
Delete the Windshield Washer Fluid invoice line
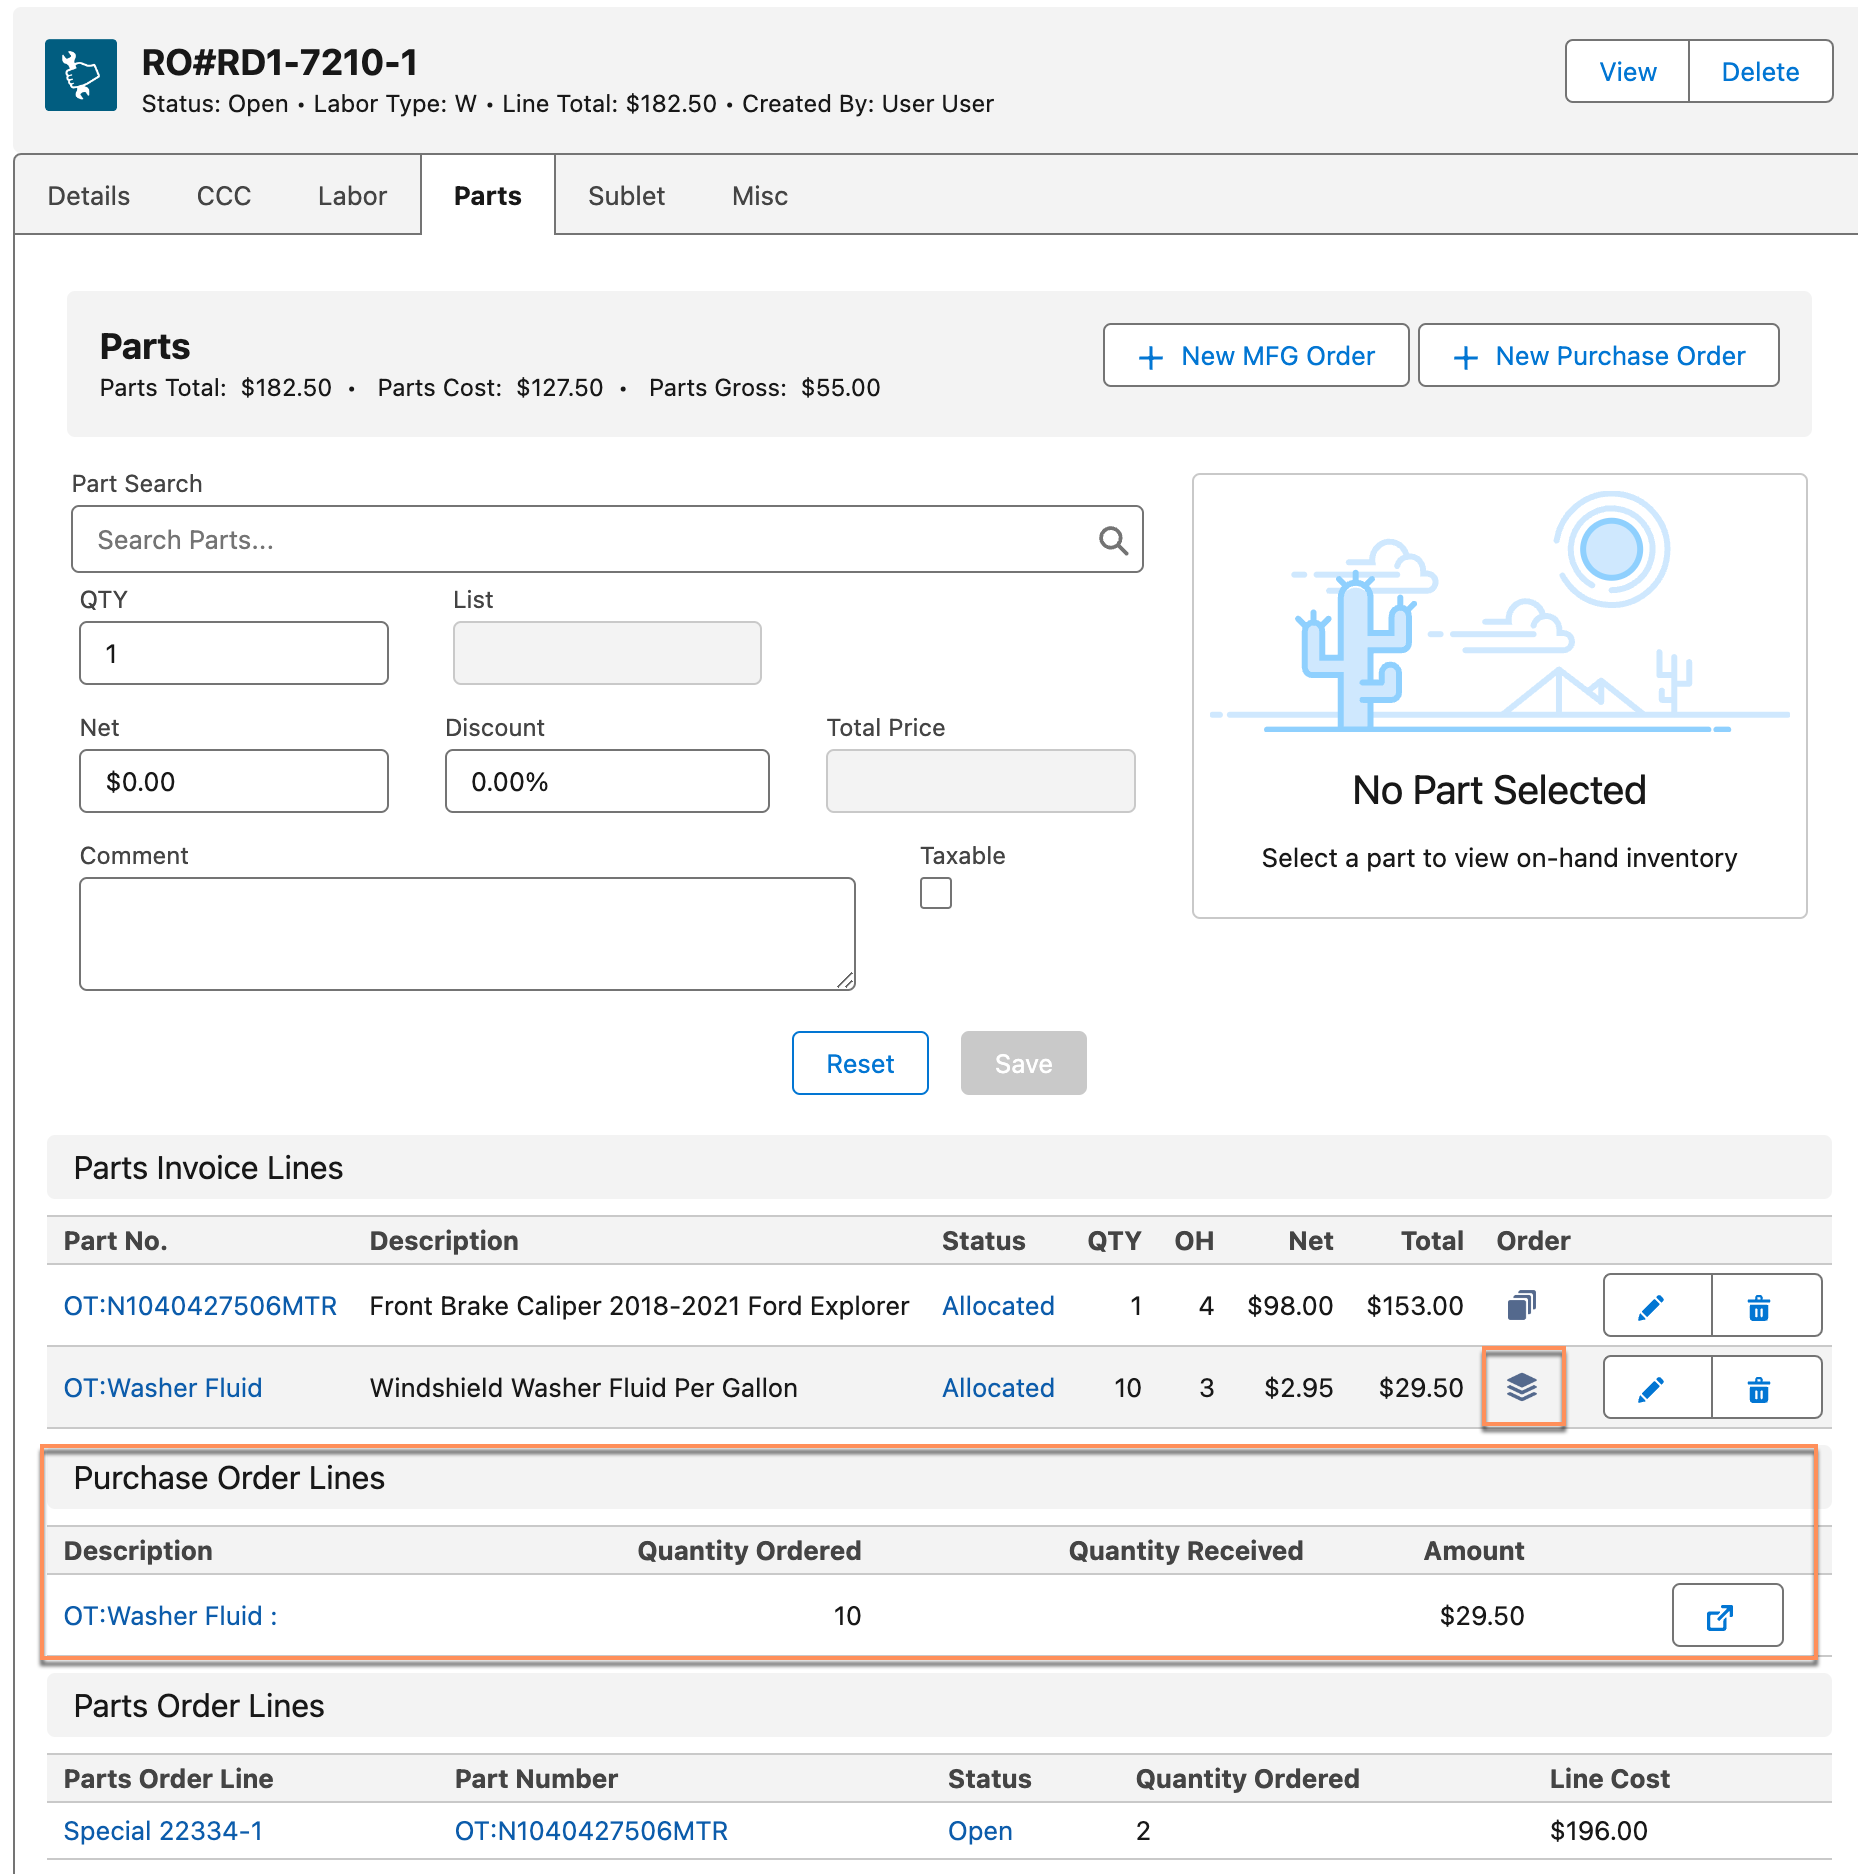point(1765,1387)
